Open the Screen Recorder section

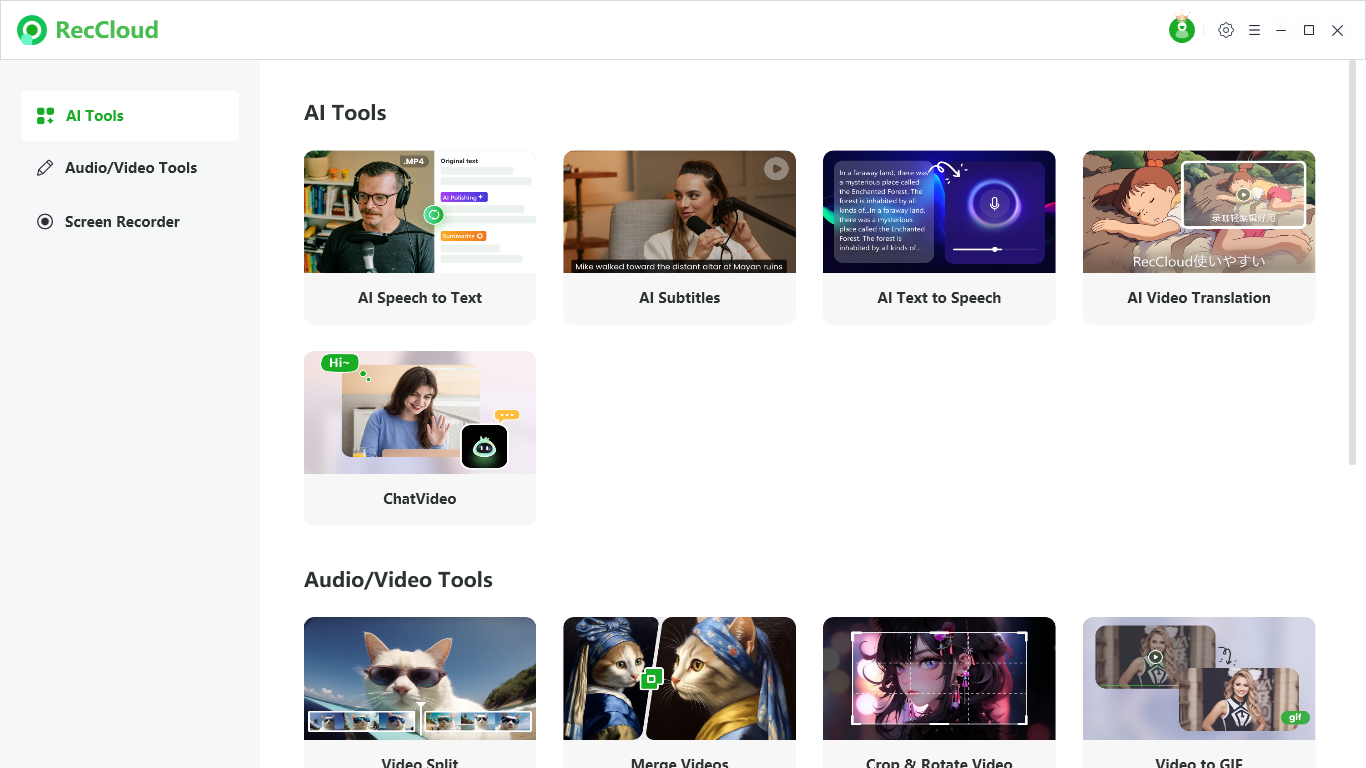coord(122,221)
